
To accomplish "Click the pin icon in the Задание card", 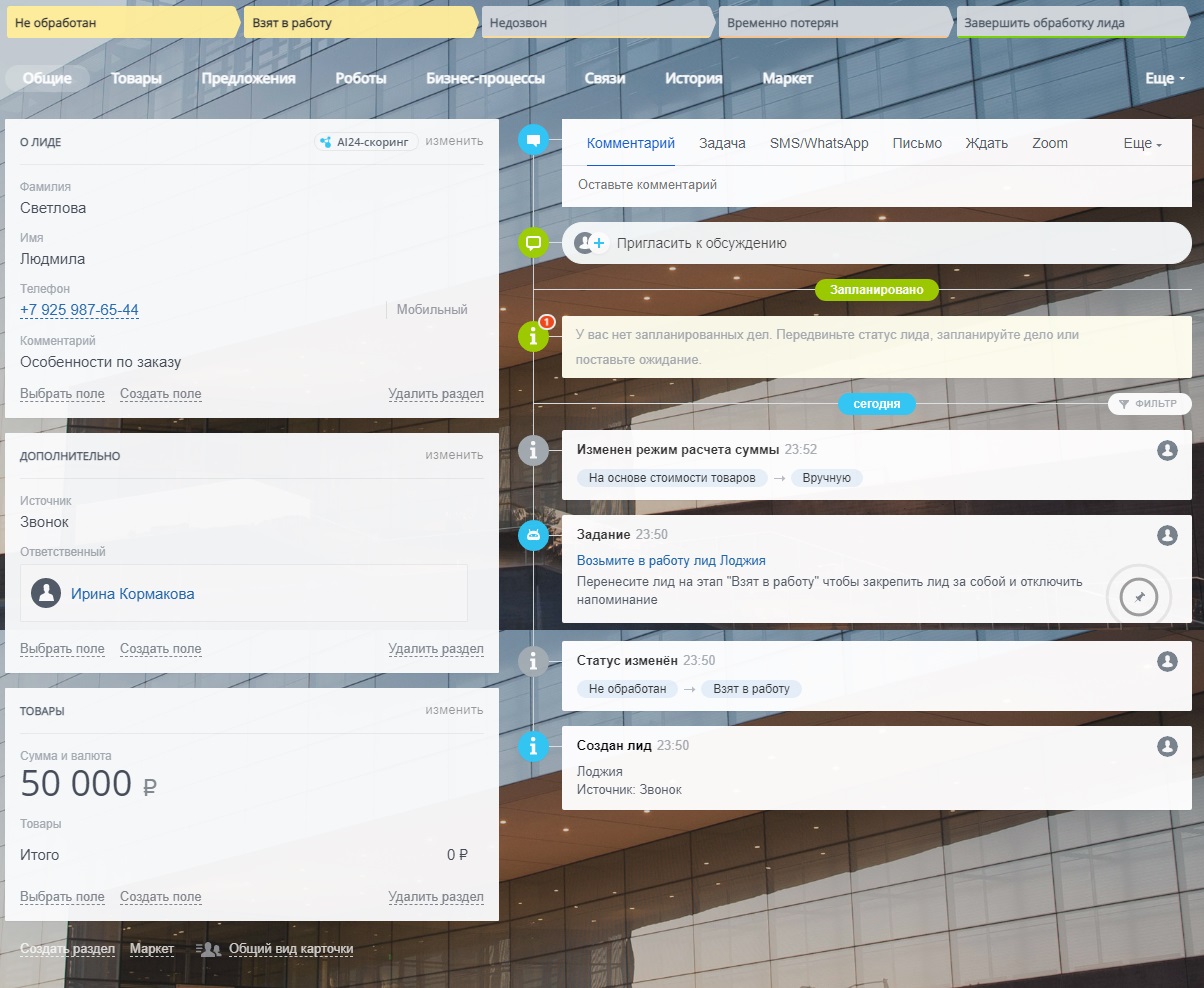I will point(1139,597).
